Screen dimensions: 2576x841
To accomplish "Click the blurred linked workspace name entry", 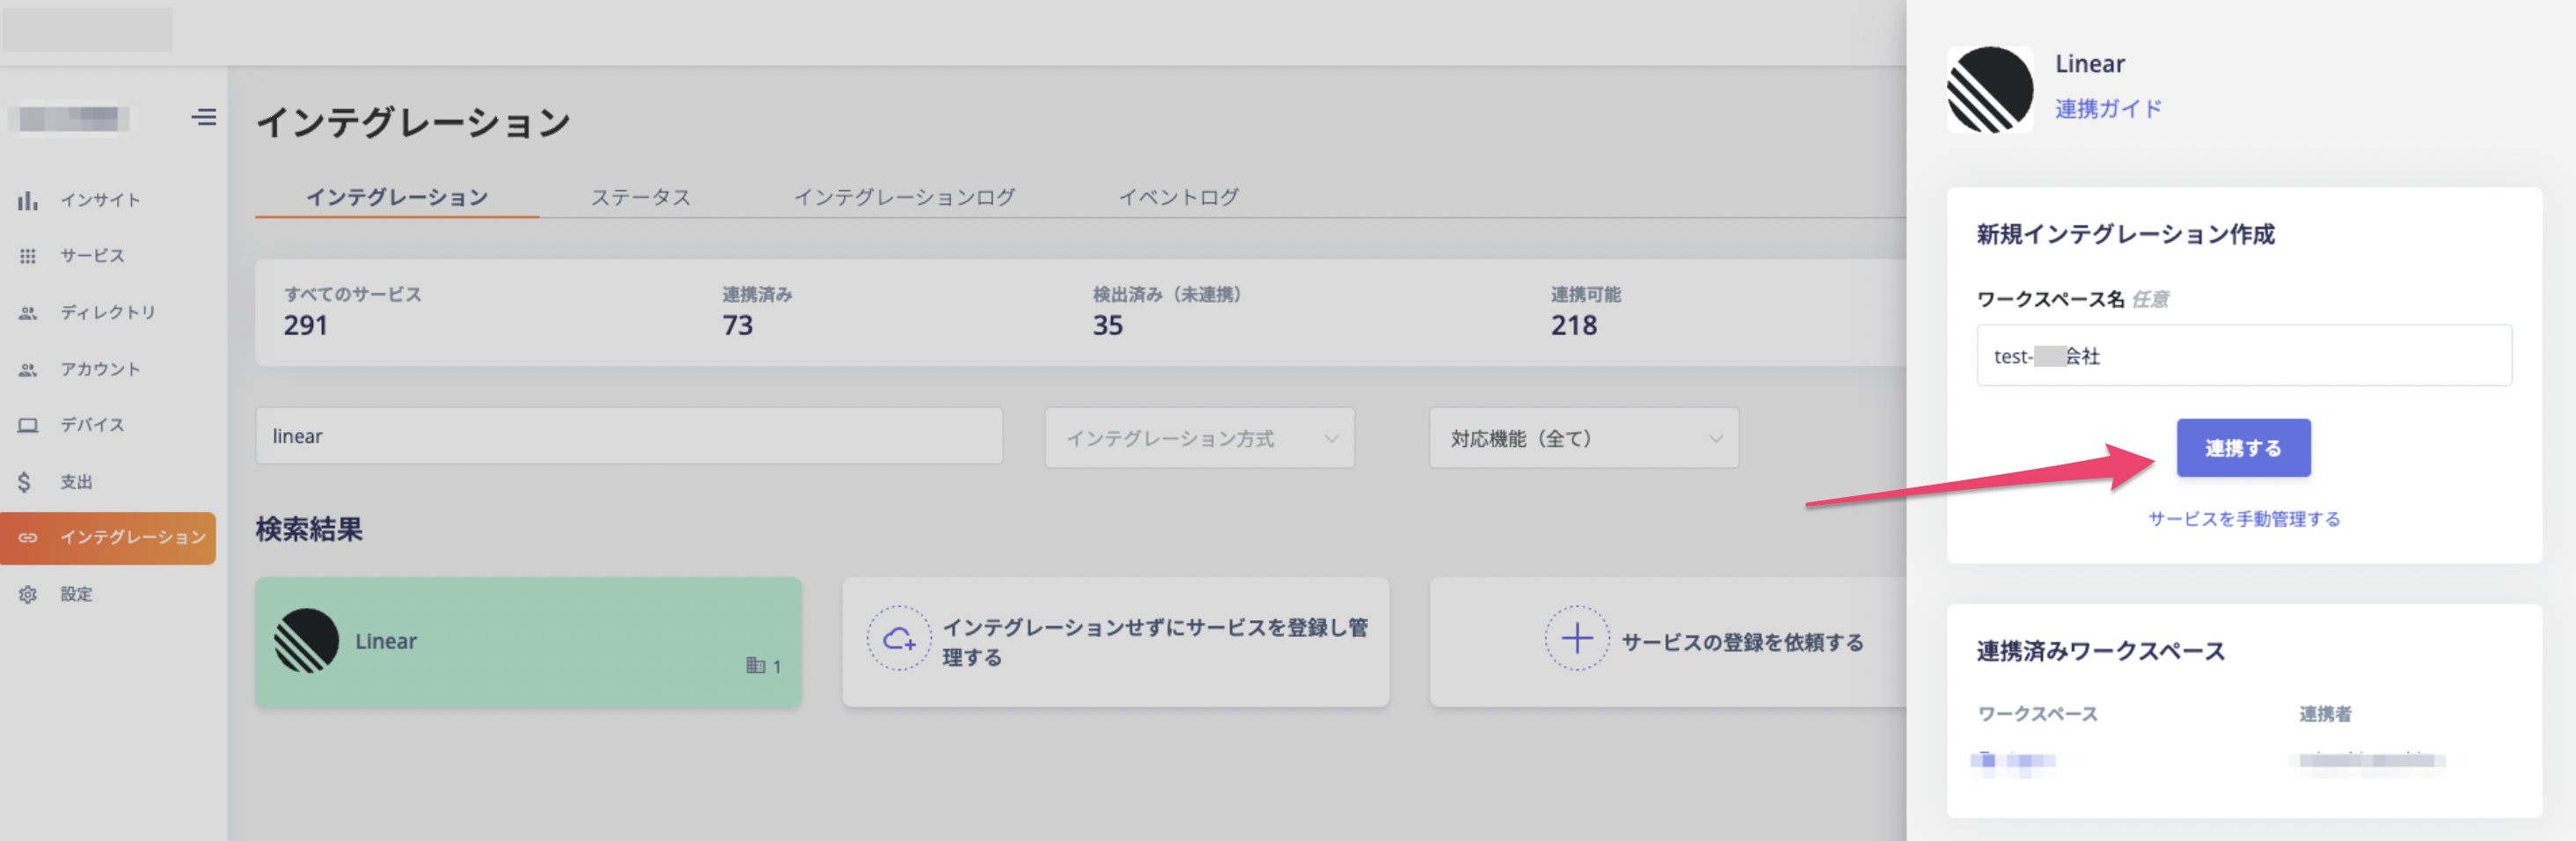I will coord(2012,761).
